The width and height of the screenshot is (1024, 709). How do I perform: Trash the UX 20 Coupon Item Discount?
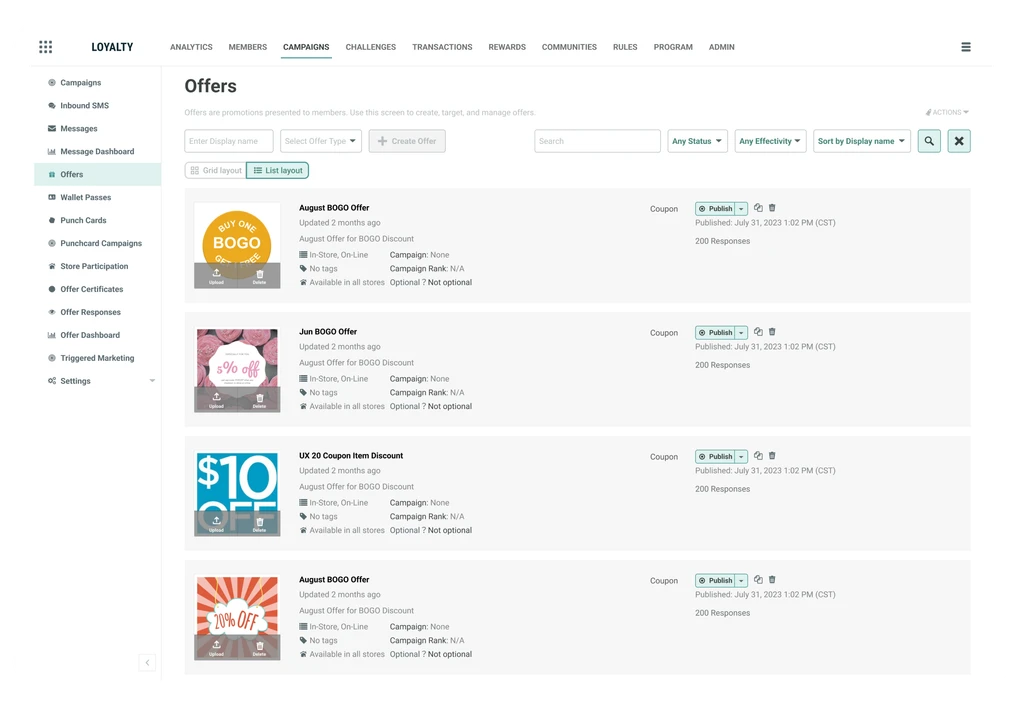click(772, 456)
